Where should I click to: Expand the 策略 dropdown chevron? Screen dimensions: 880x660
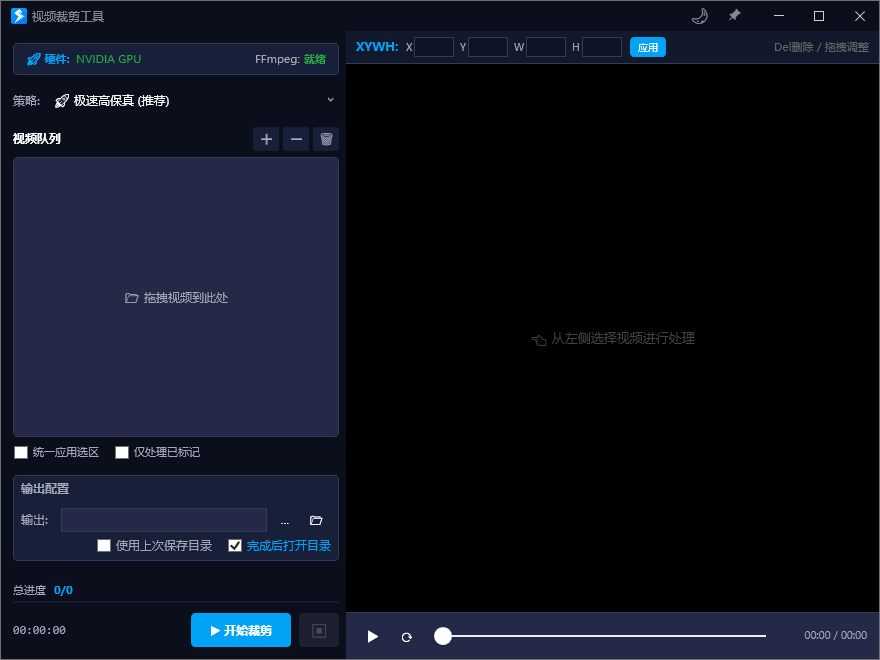click(x=330, y=100)
